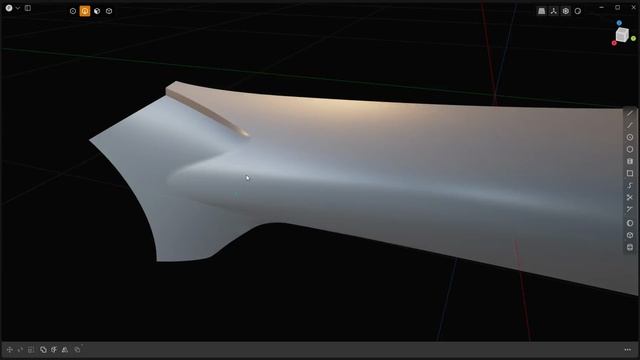Select the center-point circle tool
This screenshot has height=360, width=640.
[x=630, y=137]
